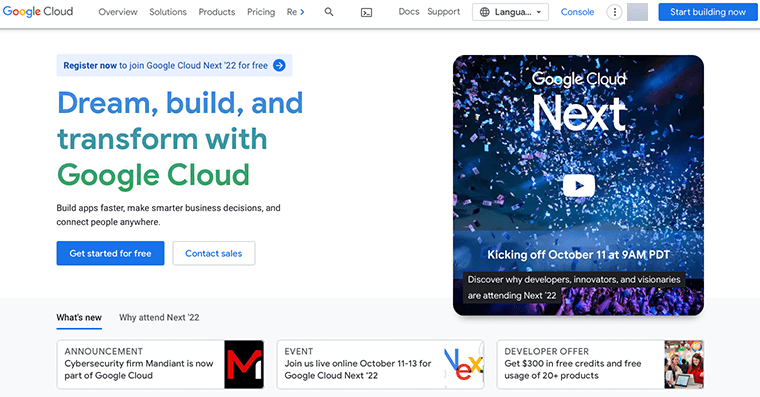The image size is (760, 397).
Task: Switch to Why attend Next '22 tab
Action: pos(159,318)
